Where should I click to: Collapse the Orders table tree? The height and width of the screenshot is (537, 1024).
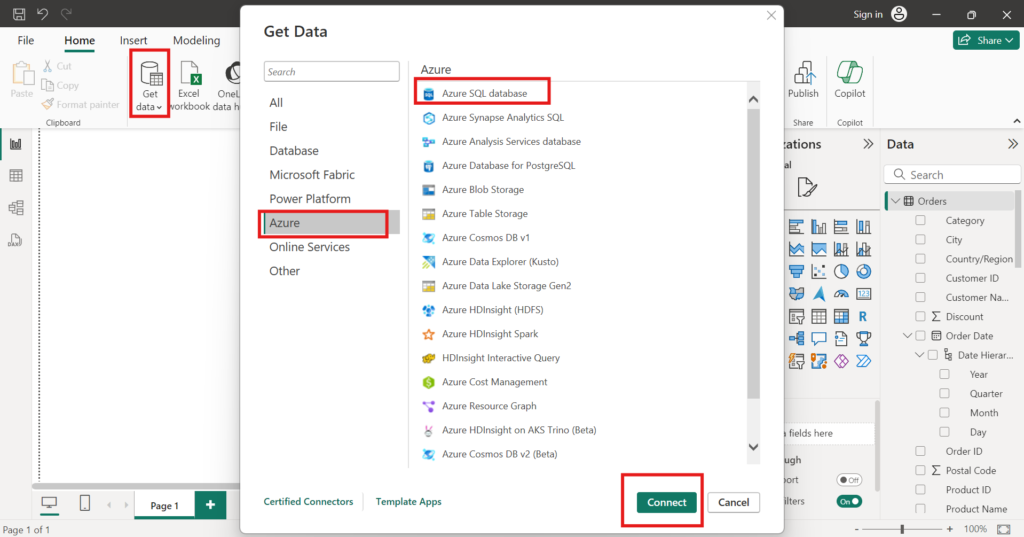pos(896,201)
